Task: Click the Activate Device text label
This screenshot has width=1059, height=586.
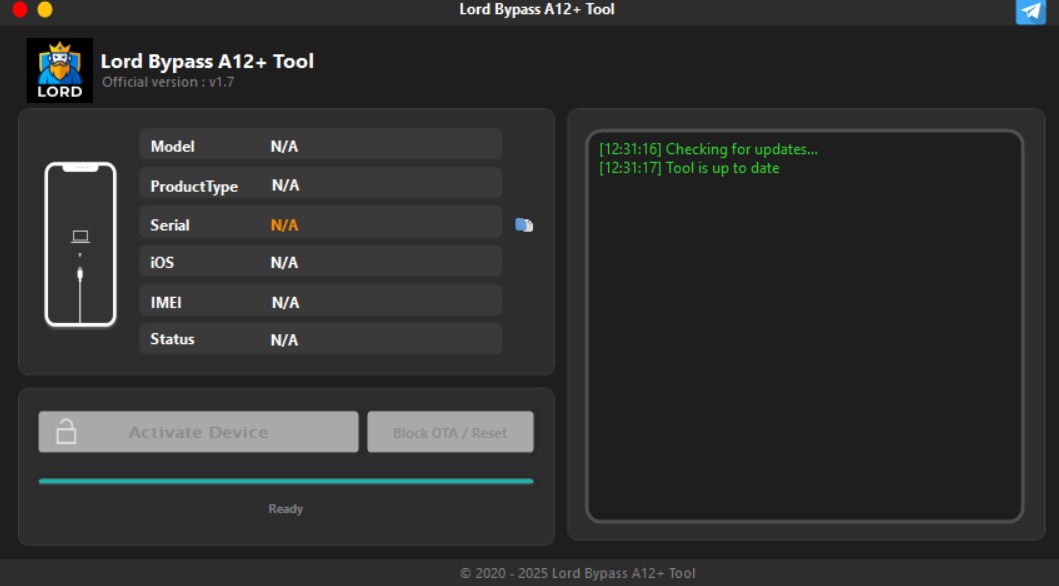Action: (x=199, y=432)
